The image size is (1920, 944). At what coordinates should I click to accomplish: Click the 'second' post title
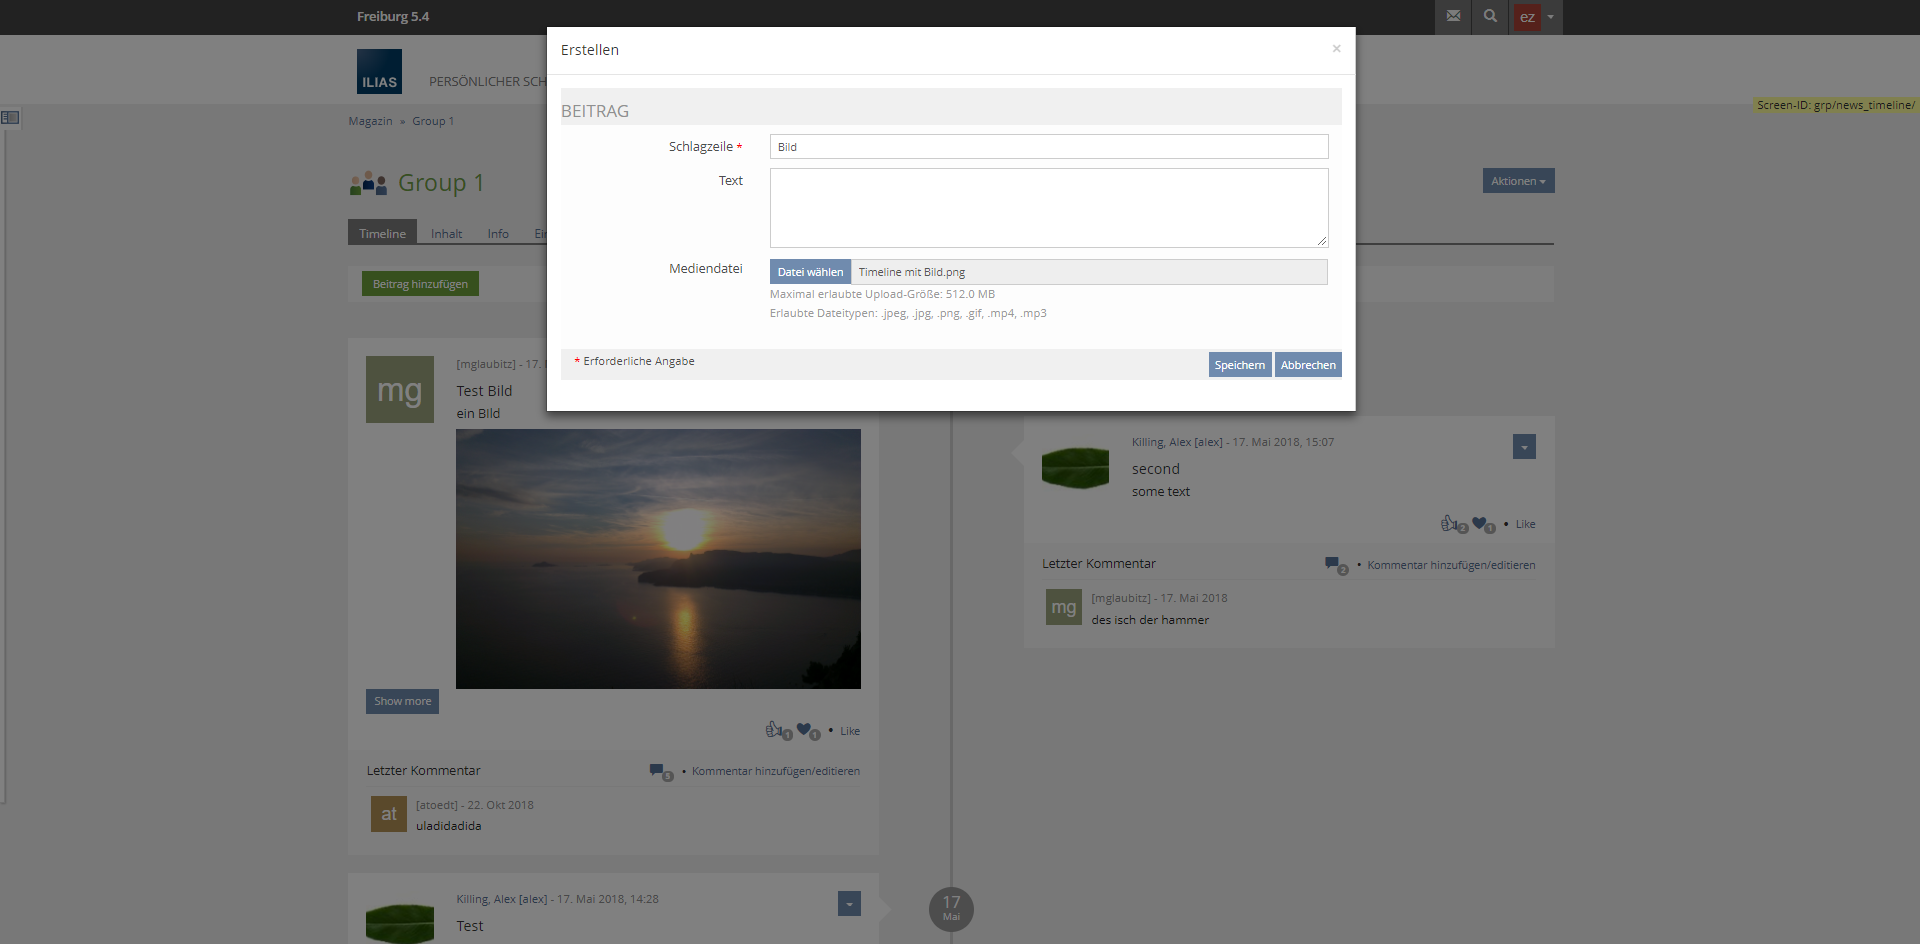click(x=1156, y=469)
